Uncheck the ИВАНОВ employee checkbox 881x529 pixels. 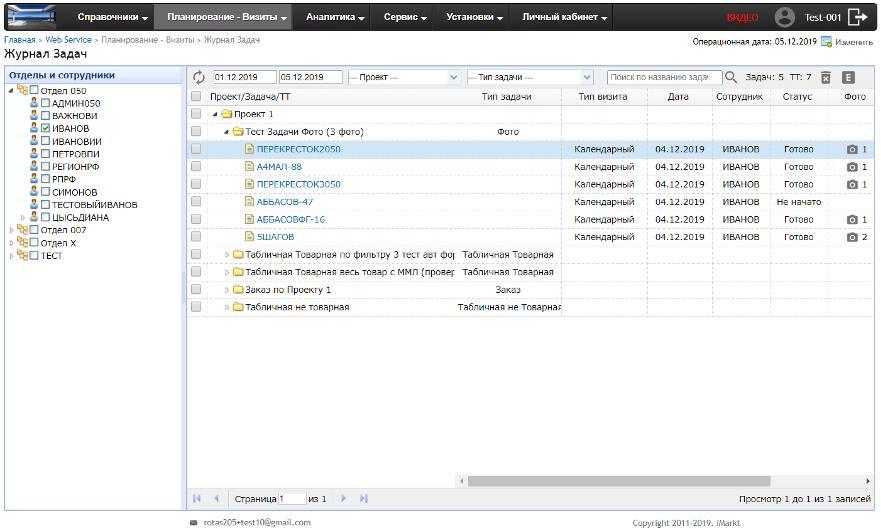[46, 128]
